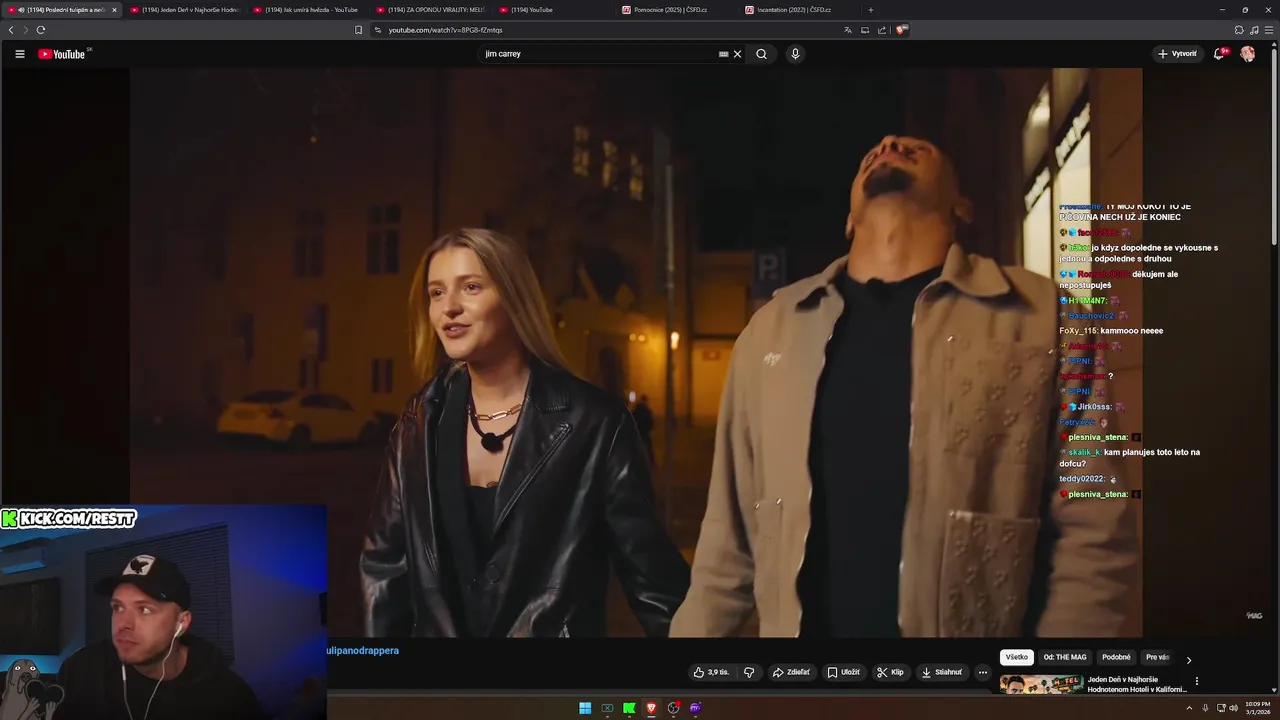Screen dimensions: 1280x720
Task: Open the taskbar clock and date
Action: tap(1257, 708)
